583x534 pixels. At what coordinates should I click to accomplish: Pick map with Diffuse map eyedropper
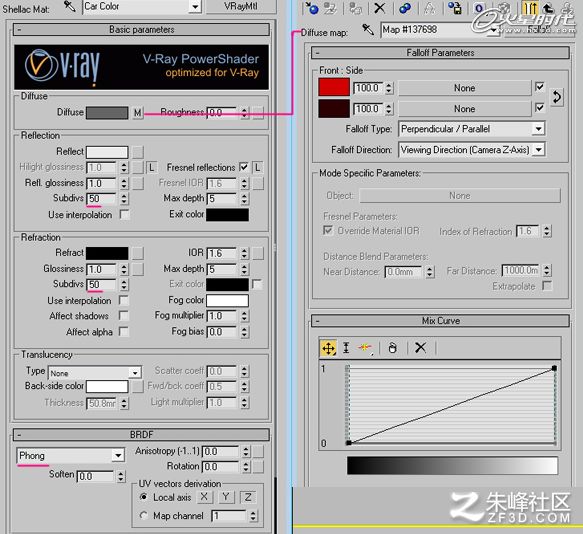(x=368, y=29)
